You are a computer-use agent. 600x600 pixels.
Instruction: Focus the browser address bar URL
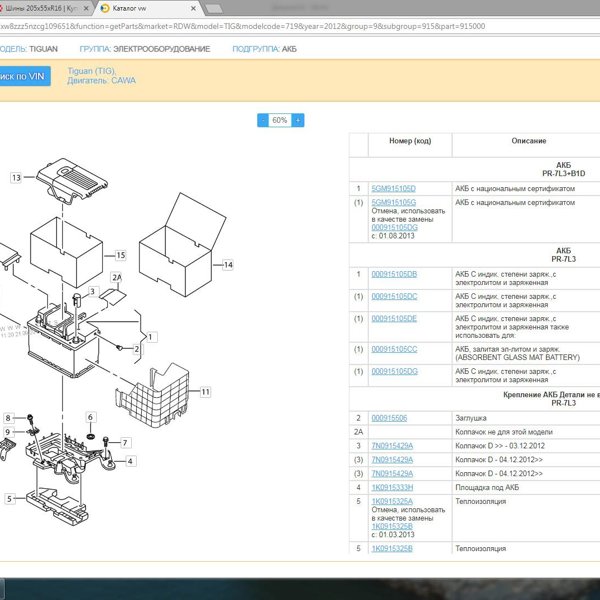[243, 26]
